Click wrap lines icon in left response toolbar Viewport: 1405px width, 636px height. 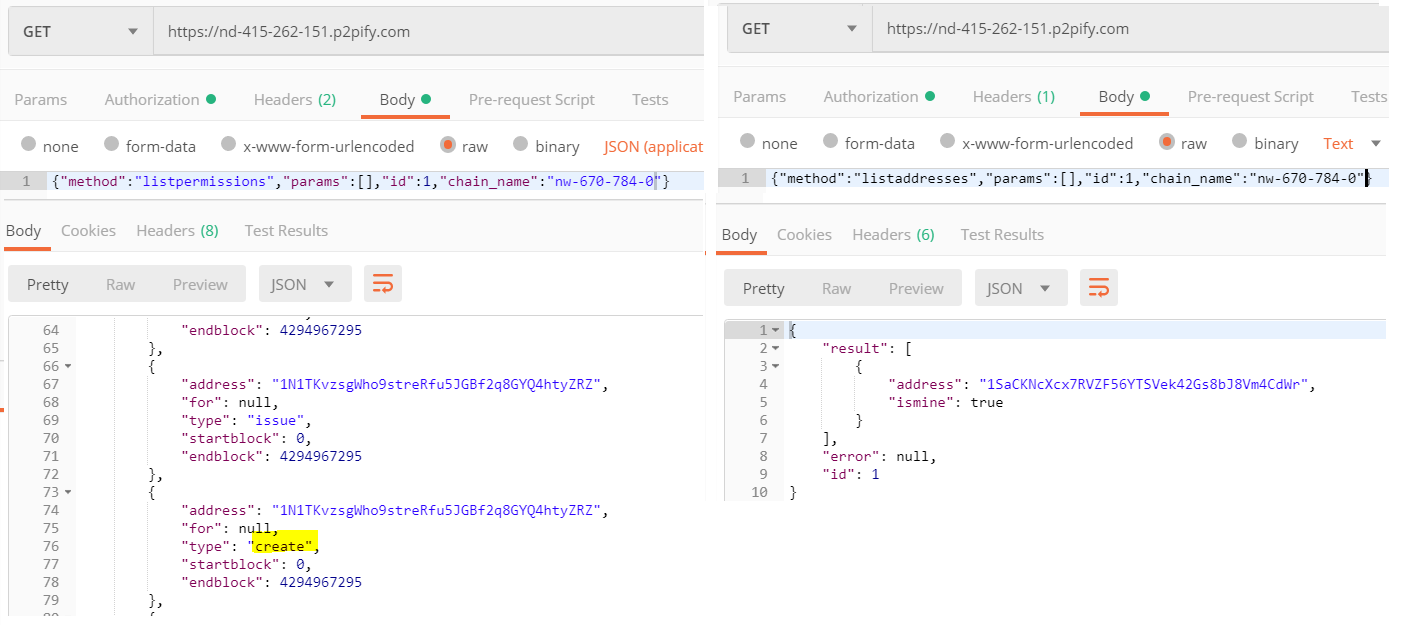[383, 284]
